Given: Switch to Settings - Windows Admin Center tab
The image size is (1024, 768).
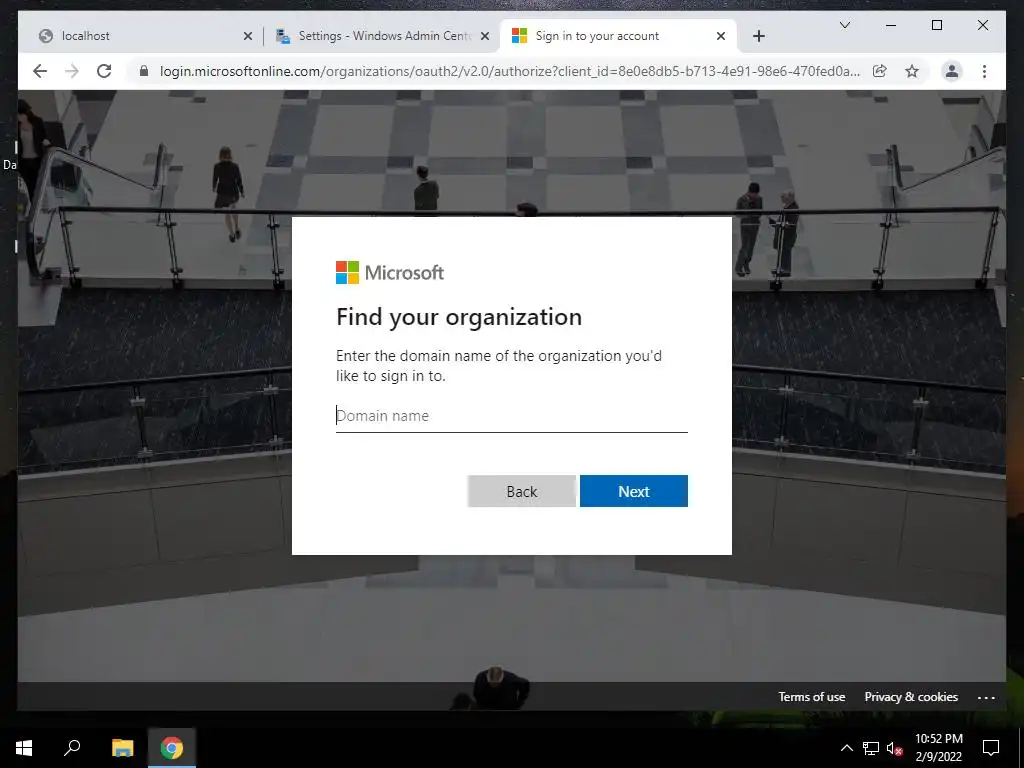Looking at the screenshot, I should click(x=382, y=36).
